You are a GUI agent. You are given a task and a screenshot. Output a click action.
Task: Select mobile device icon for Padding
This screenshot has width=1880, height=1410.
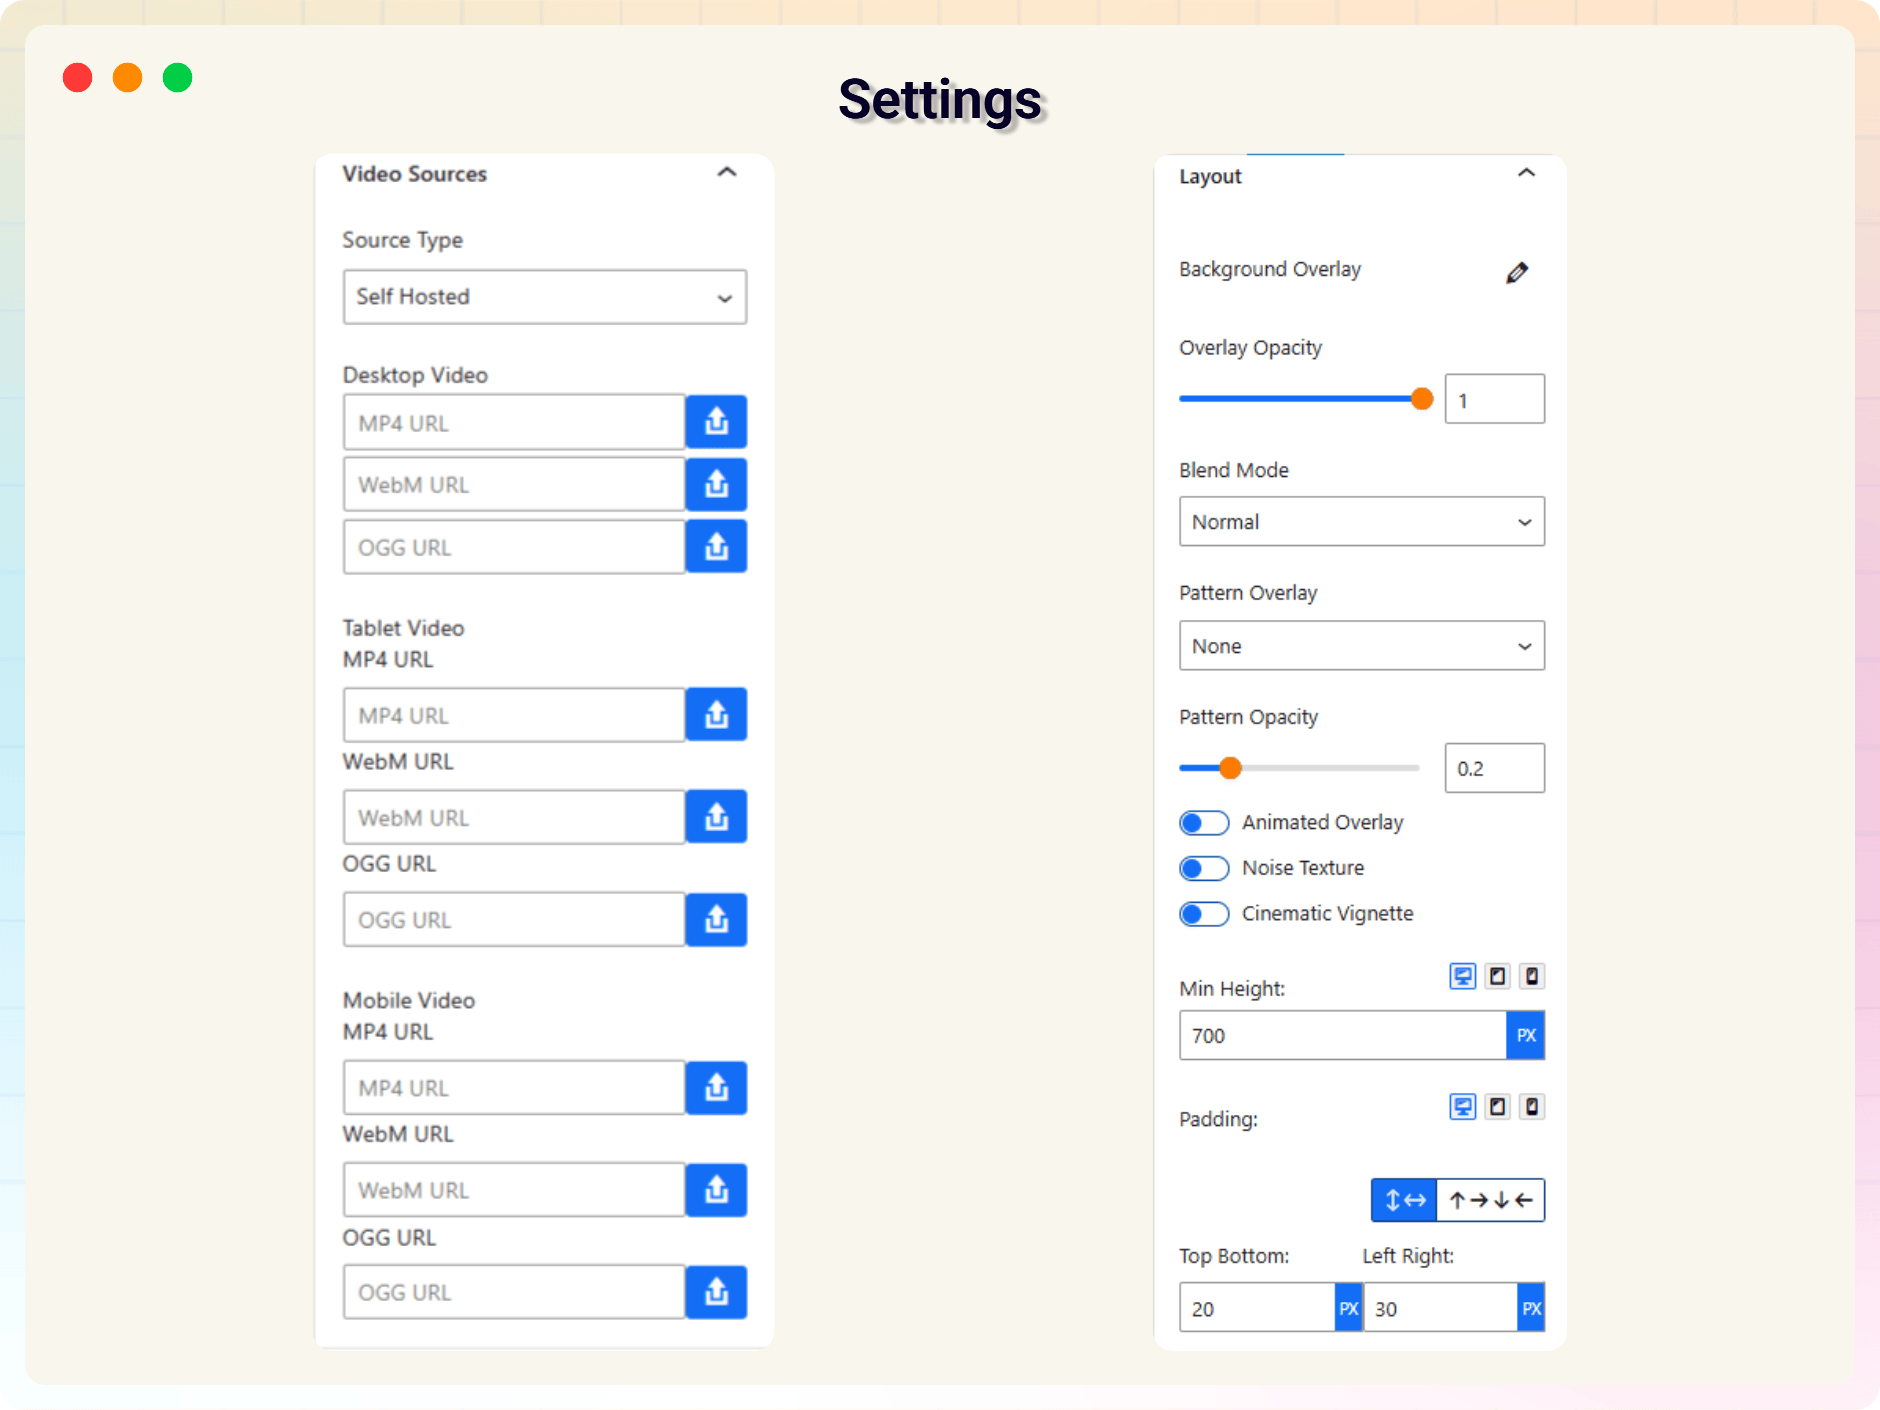1532,1107
